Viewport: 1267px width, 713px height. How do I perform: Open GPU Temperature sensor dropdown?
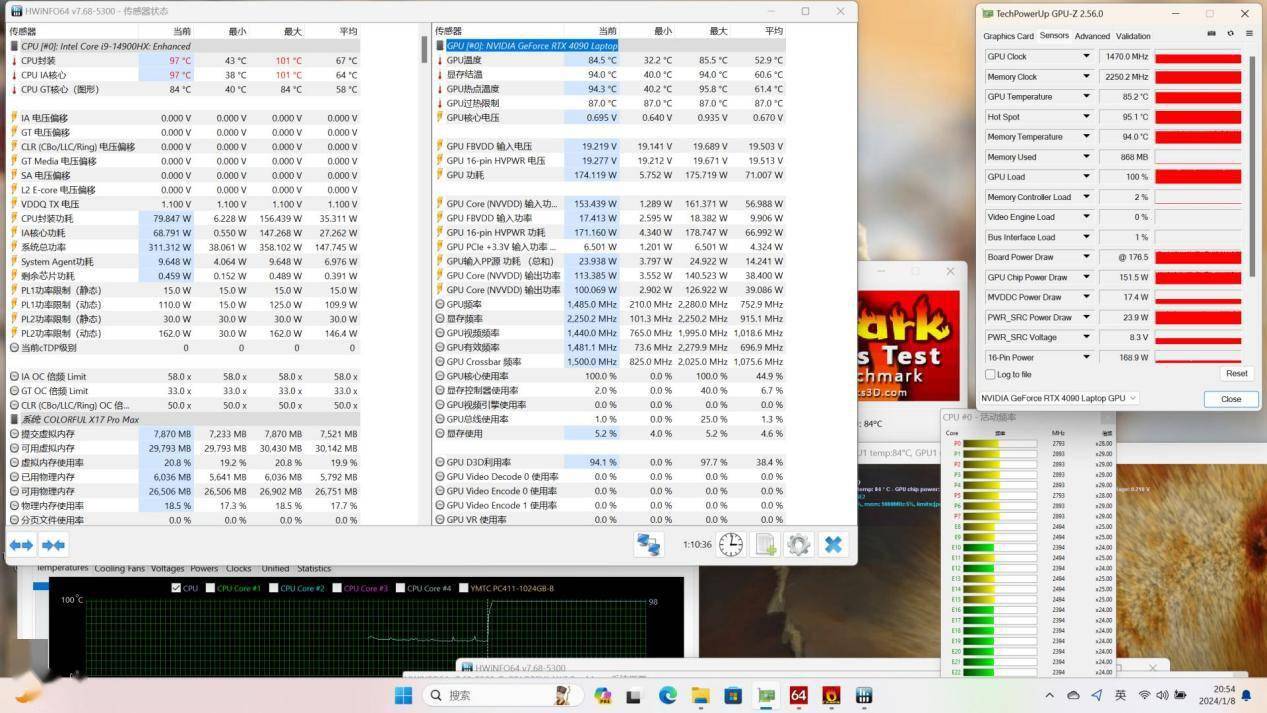(x=1086, y=97)
